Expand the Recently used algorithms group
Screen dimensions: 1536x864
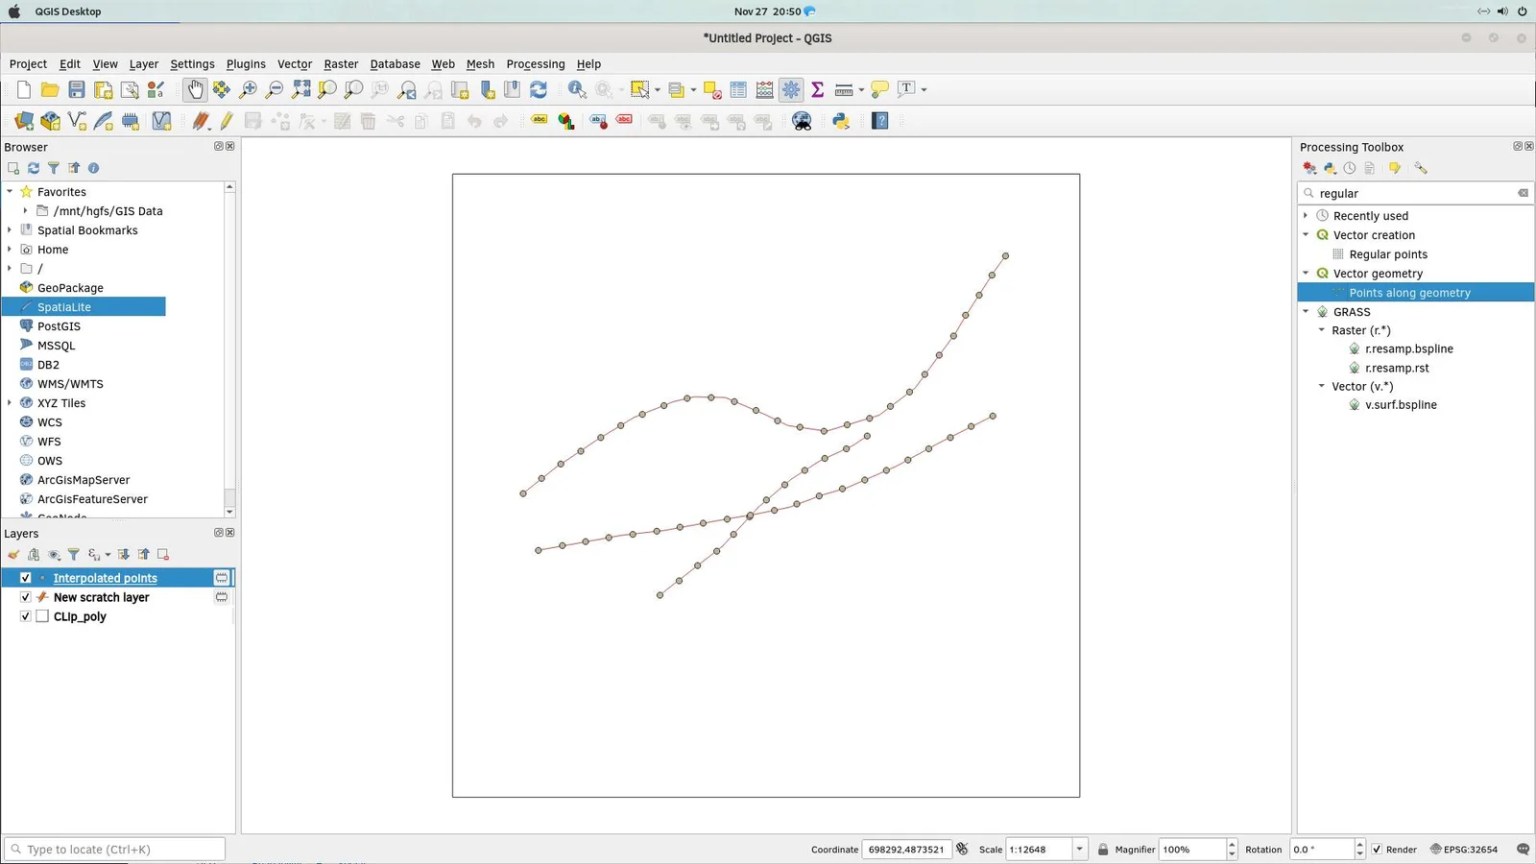coord(1306,215)
